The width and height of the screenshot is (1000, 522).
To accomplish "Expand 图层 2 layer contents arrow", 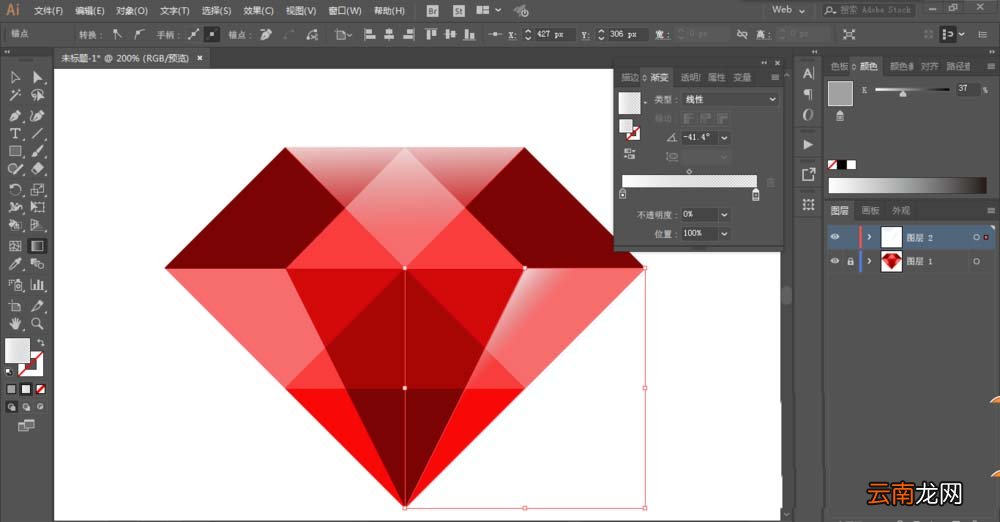I will [869, 237].
